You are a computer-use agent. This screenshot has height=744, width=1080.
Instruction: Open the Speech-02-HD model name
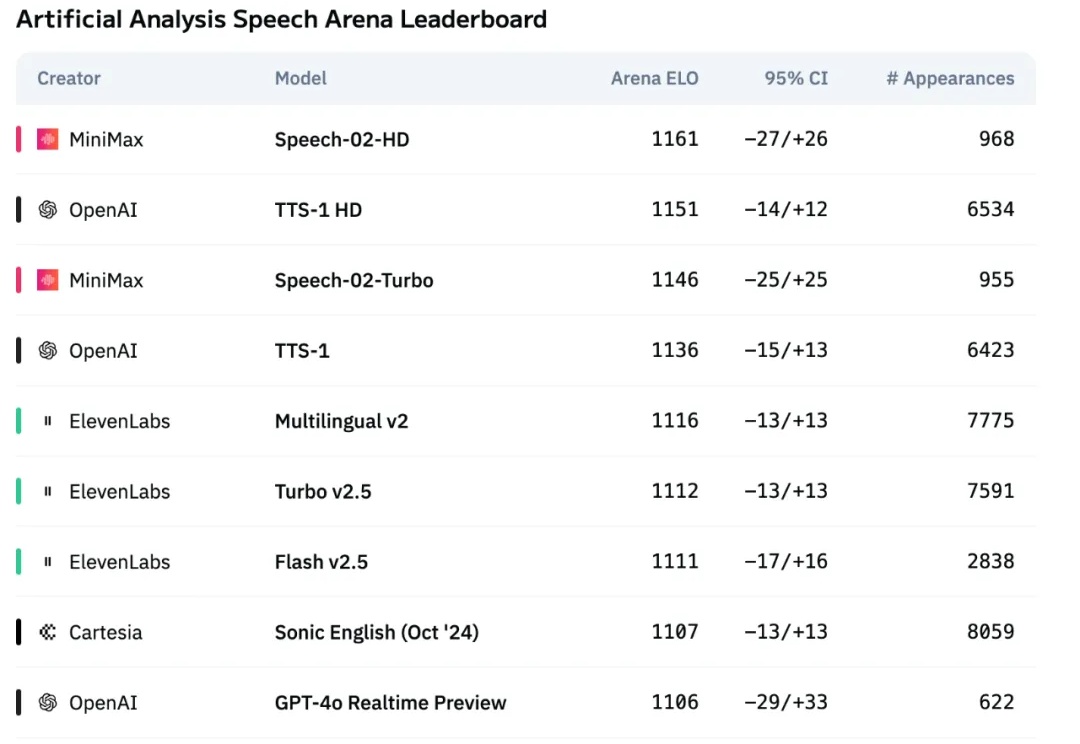(x=342, y=140)
